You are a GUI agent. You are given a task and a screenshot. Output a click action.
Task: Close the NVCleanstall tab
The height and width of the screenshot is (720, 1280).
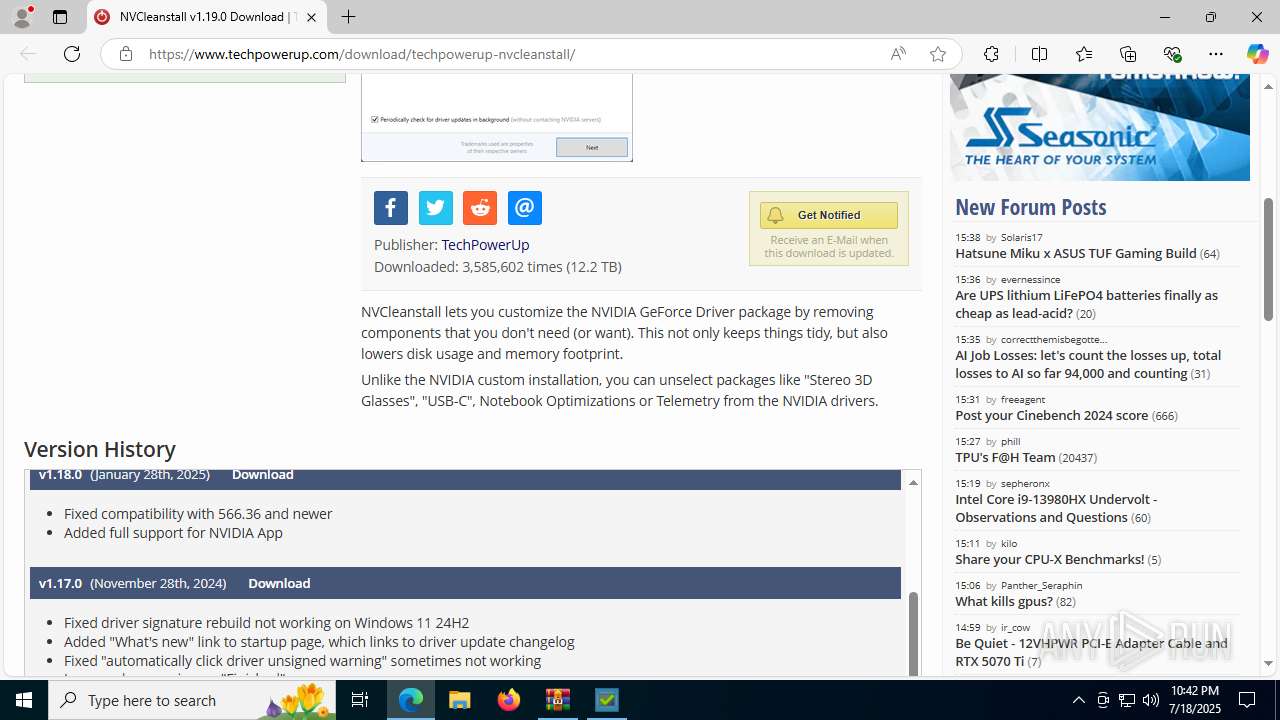311,17
